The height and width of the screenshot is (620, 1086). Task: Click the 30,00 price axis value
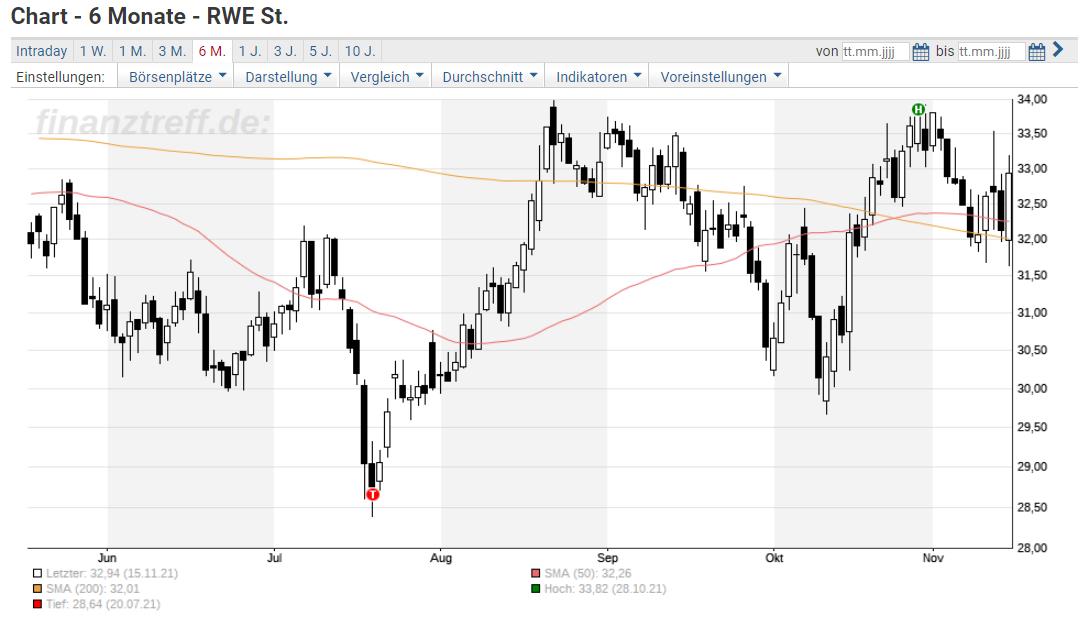coord(1032,389)
